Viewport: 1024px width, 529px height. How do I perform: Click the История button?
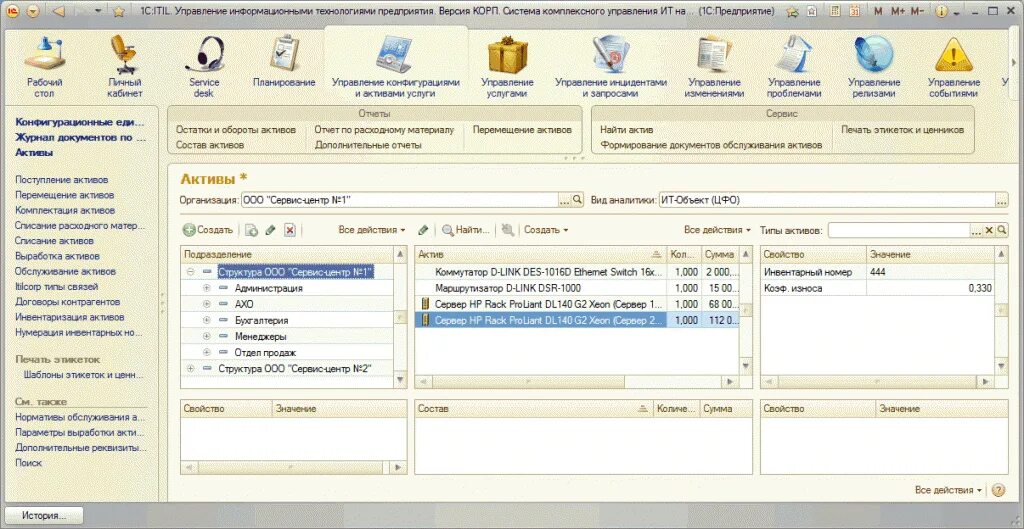(44, 515)
